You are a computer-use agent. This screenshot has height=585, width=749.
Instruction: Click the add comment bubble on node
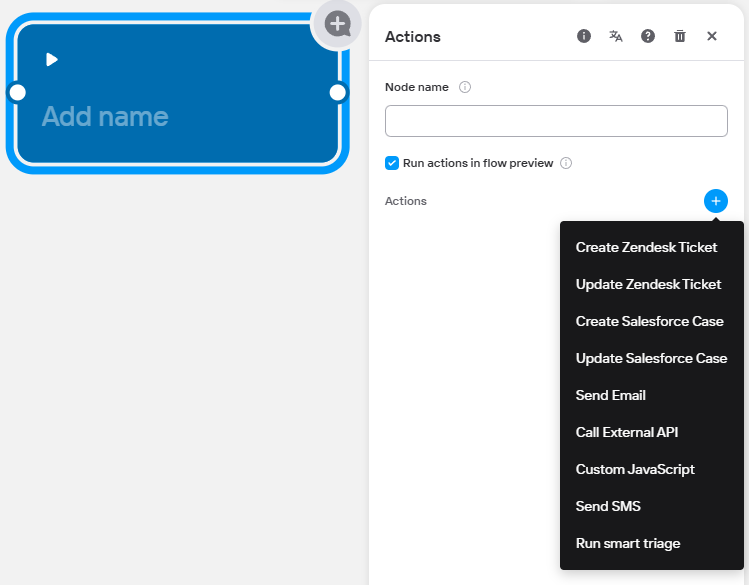click(338, 22)
